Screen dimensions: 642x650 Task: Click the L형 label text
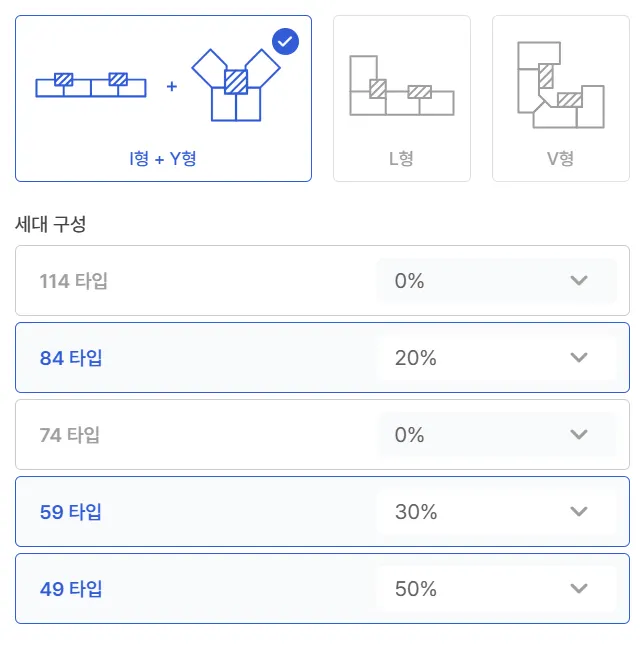(x=401, y=158)
